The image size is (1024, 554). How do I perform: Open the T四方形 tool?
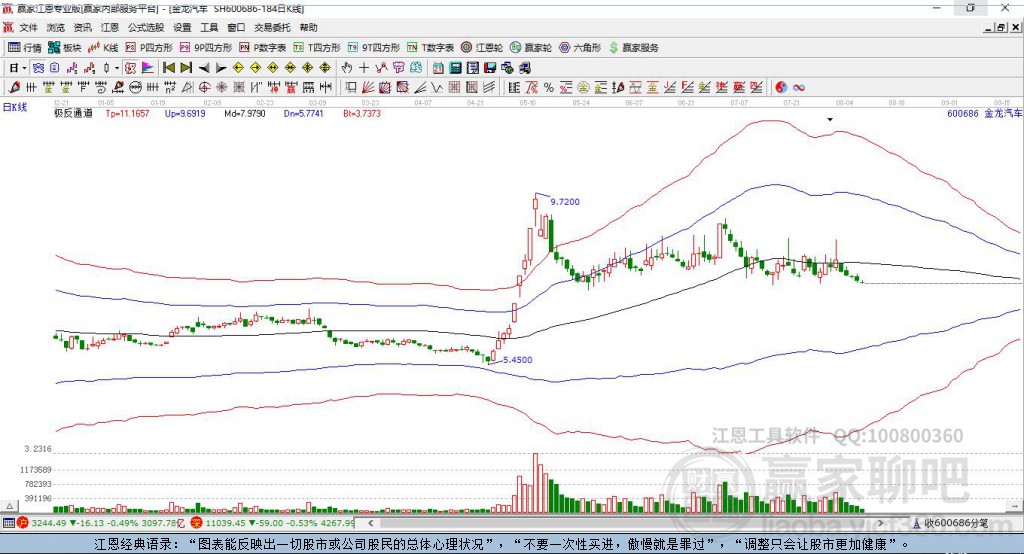[317, 48]
